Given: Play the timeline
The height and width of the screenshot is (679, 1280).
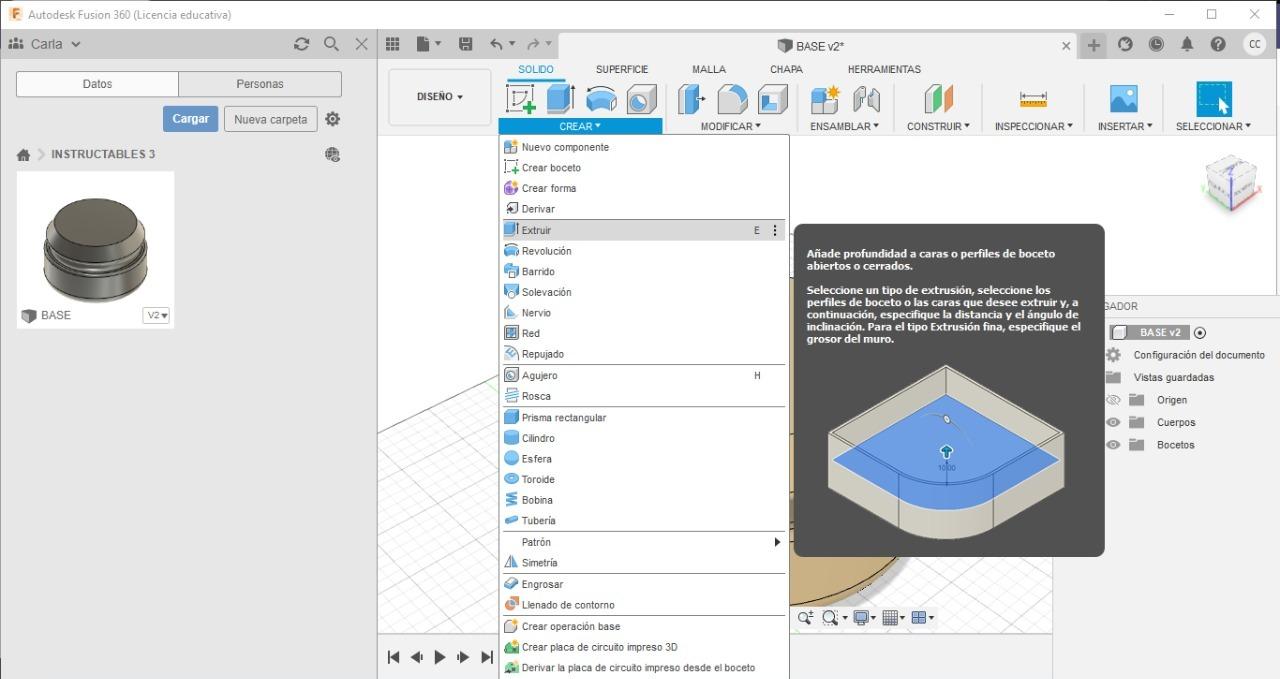Looking at the screenshot, I should coord(440,657).
